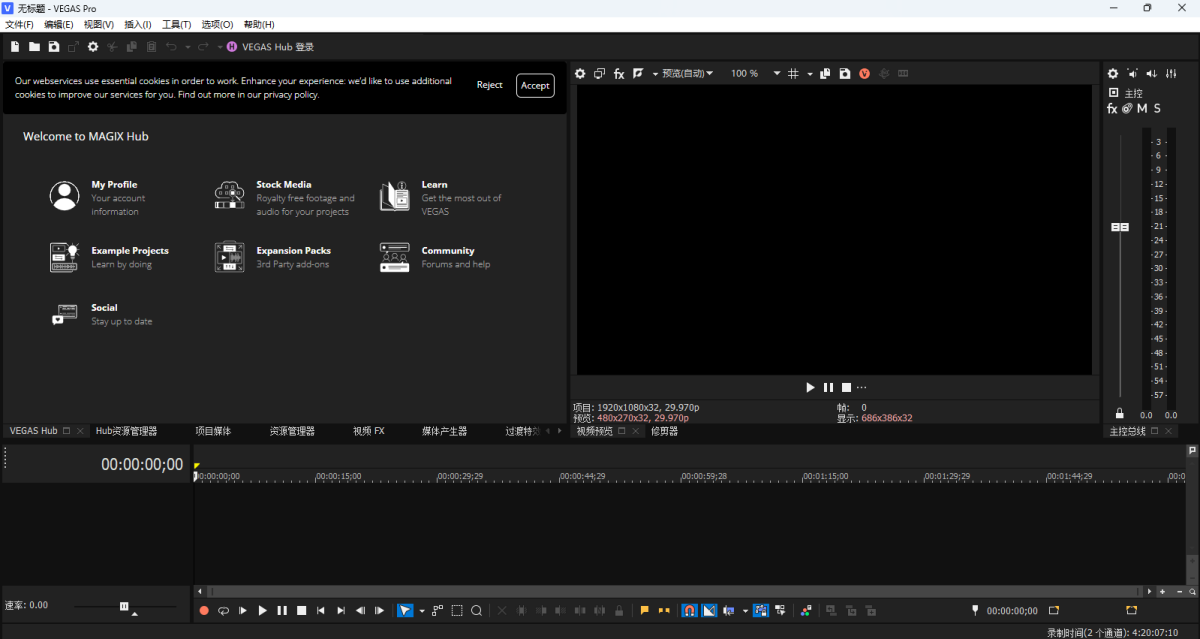1200x639 pixels.
Task: Switch to 视频 FX tab
Action: coord(369,431)
